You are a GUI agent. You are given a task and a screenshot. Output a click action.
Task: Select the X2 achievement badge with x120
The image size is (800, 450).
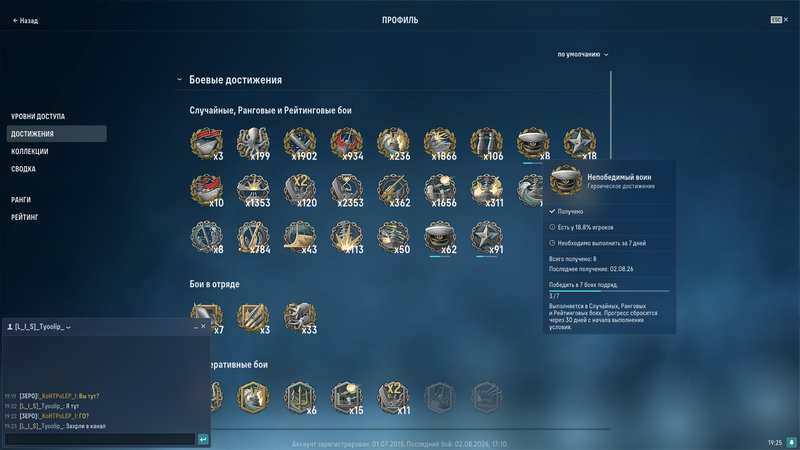tap(300, 190)
